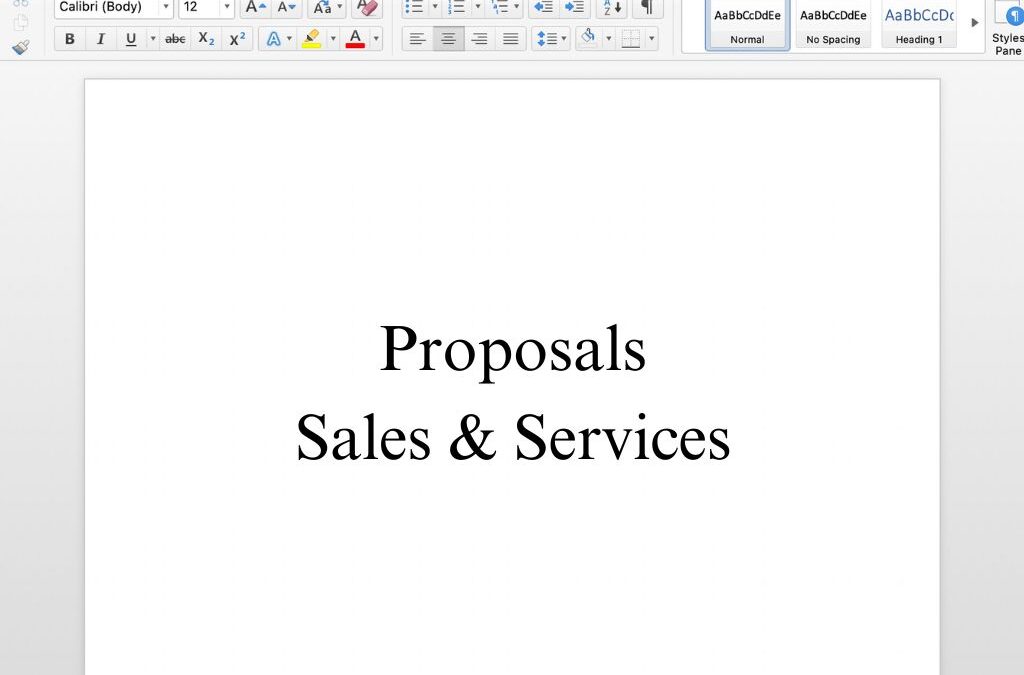Apply the No Spacing style

pyautogui.click(x=833, y=24)
